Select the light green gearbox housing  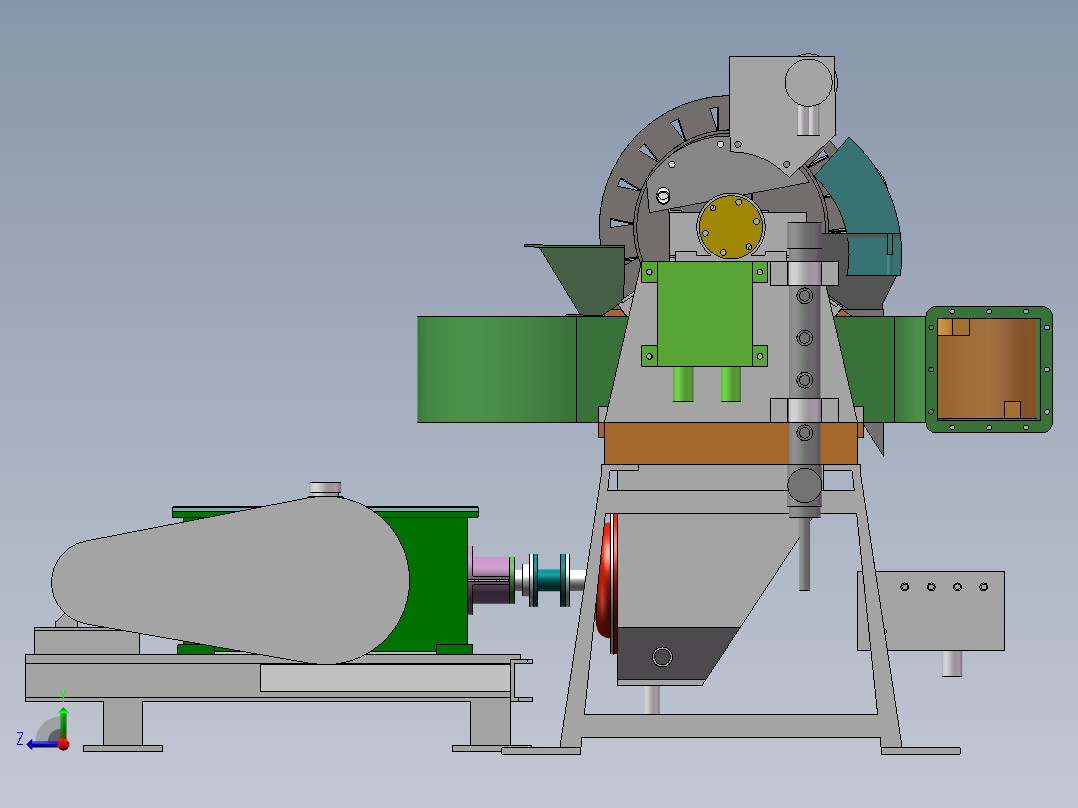pos(704,314)
